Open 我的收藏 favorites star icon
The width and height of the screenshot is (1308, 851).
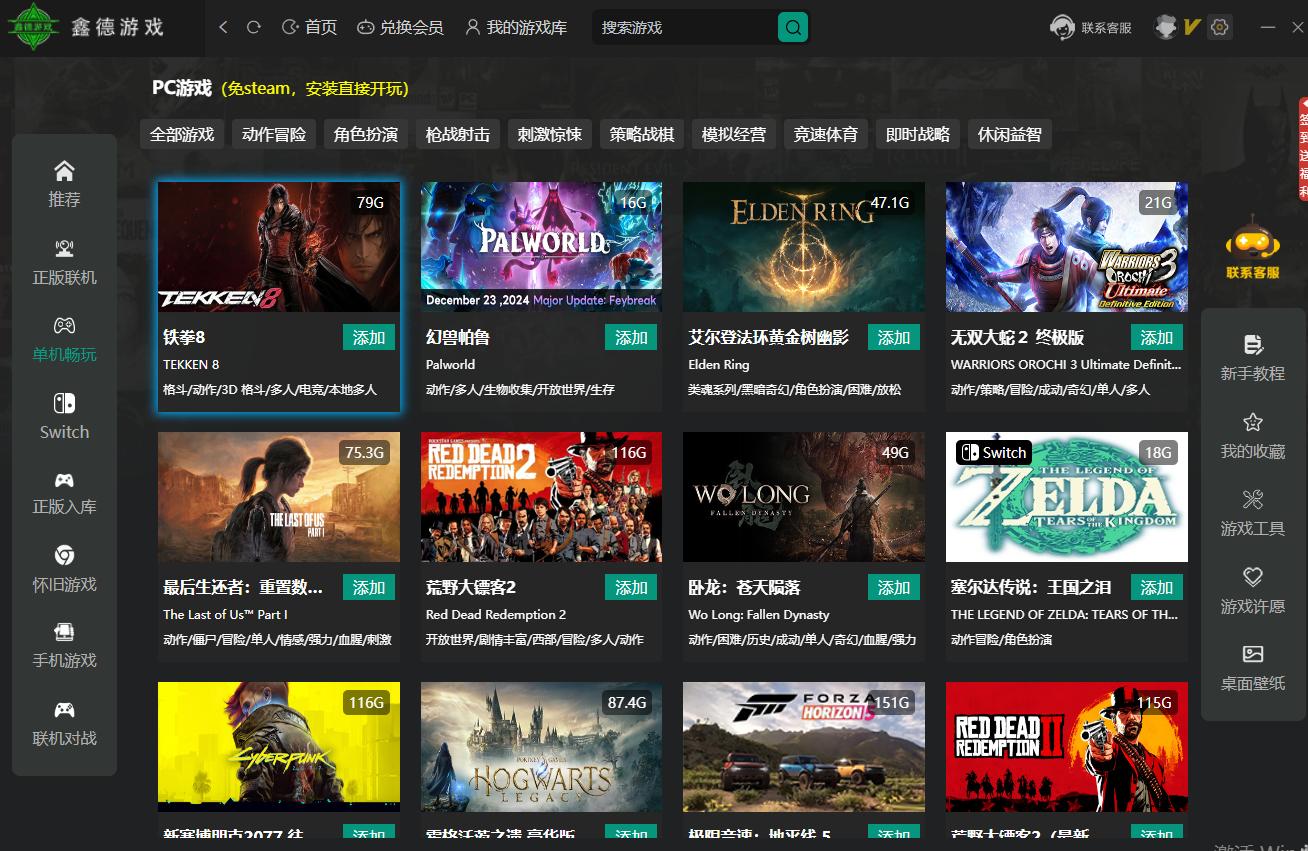pos(1252,436)
